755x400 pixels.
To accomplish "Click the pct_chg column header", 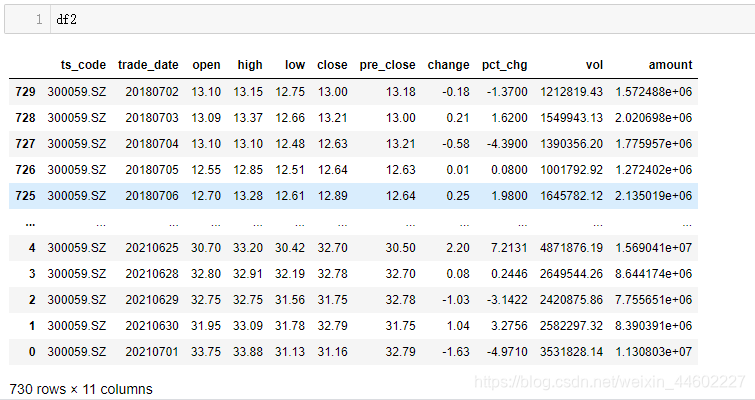I will point(505,65).
